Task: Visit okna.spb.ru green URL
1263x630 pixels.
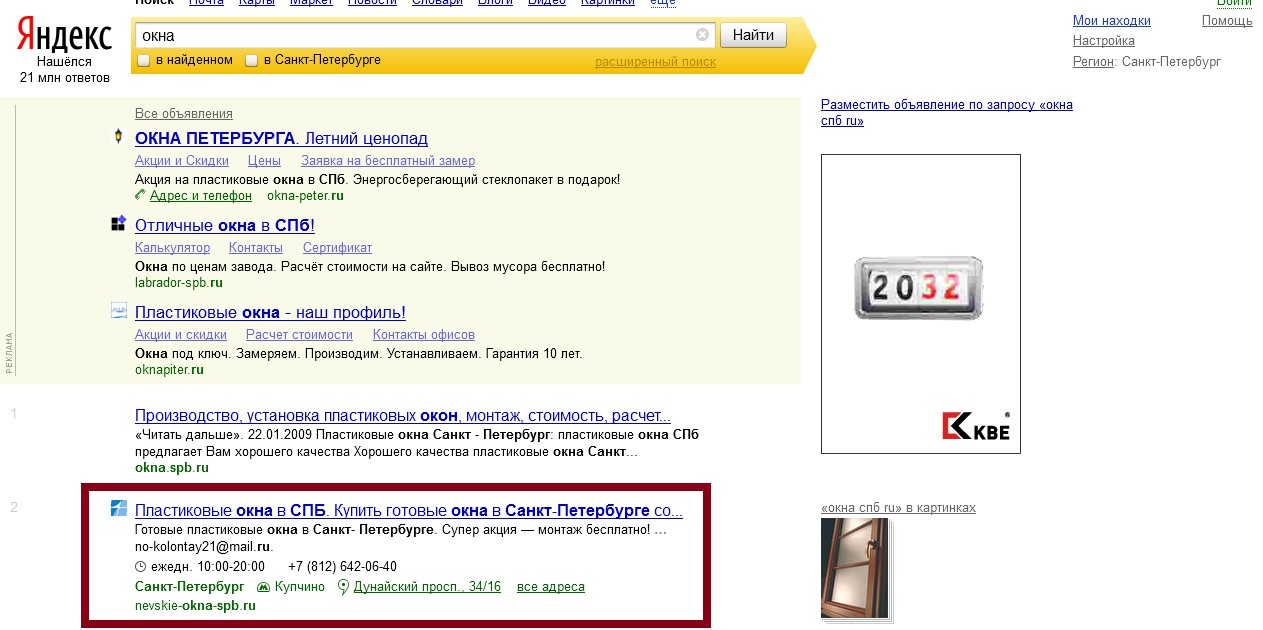Action: [x=171, y=468]
